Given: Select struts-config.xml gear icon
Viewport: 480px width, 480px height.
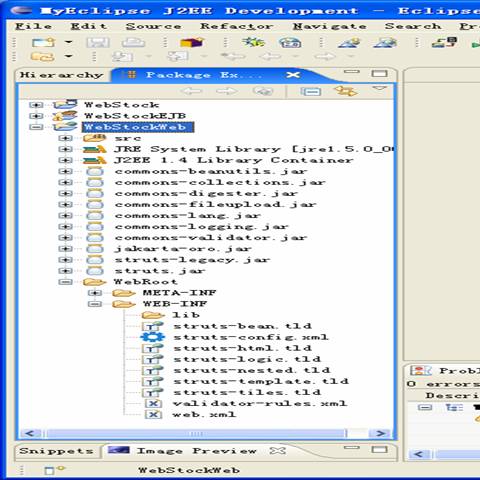Looking at the screenshot, I should [x=153, y=337].
